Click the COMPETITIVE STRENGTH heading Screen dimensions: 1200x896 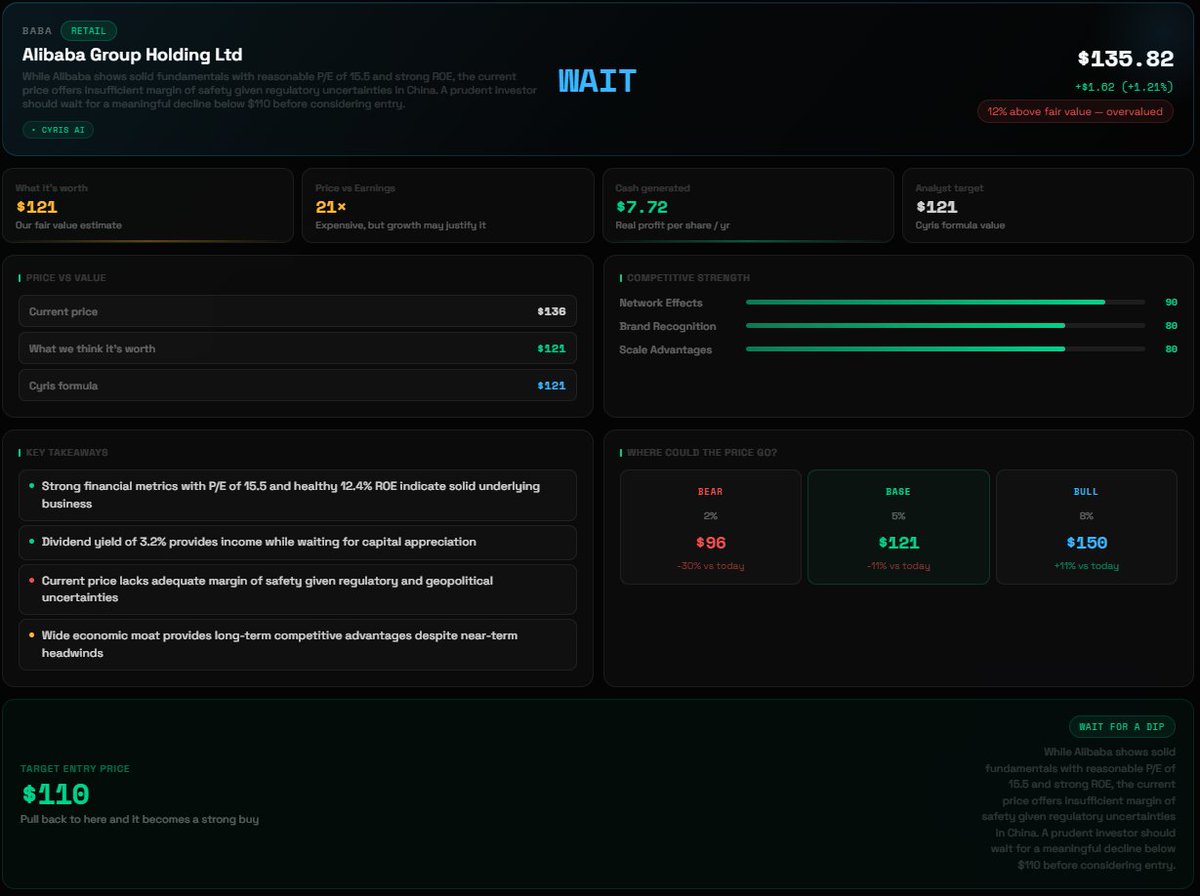(x=688, y=278)
